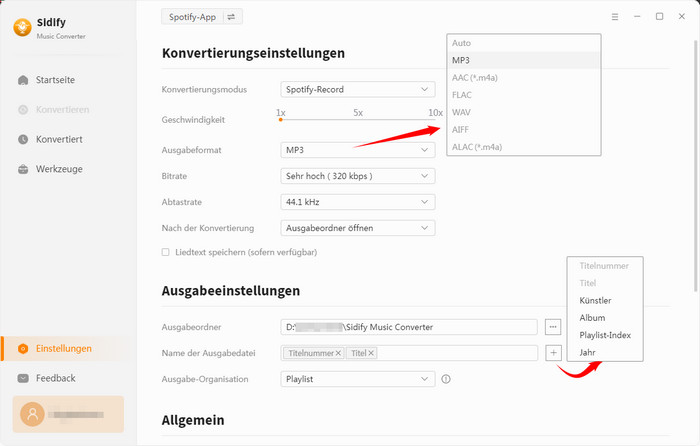Click the Einstellungen hexagon icon
Image resolution: width=700 pixels, height=446 pixels.
(23, 349)
